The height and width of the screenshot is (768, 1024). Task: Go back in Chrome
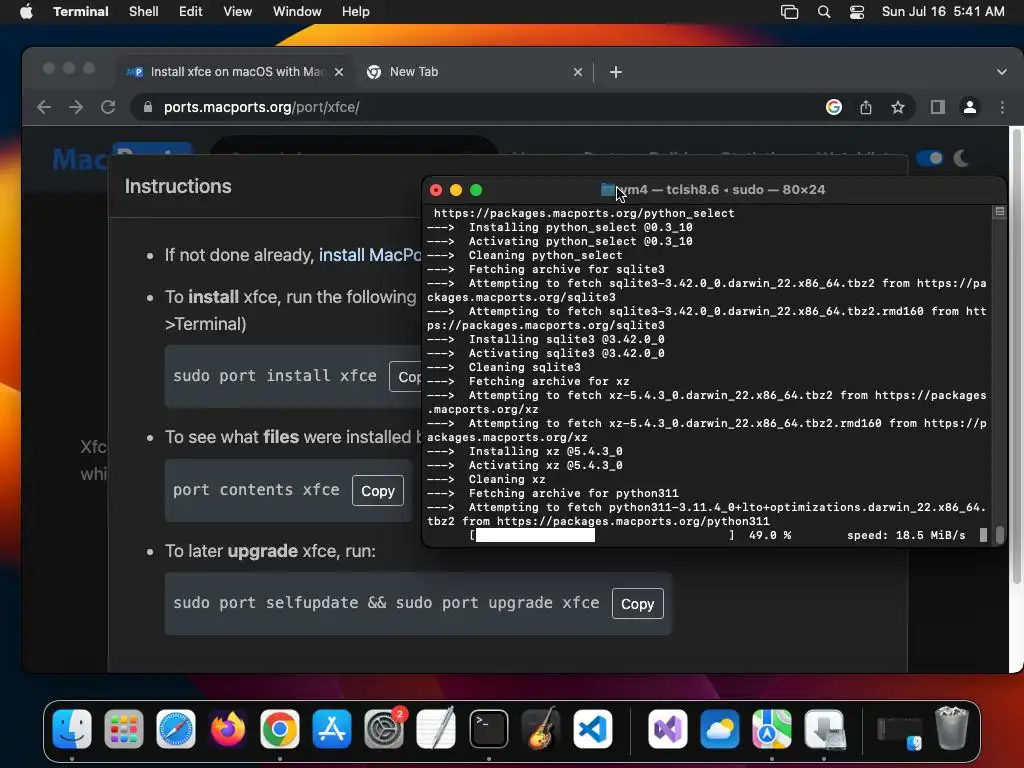click(x=44, y=107)
